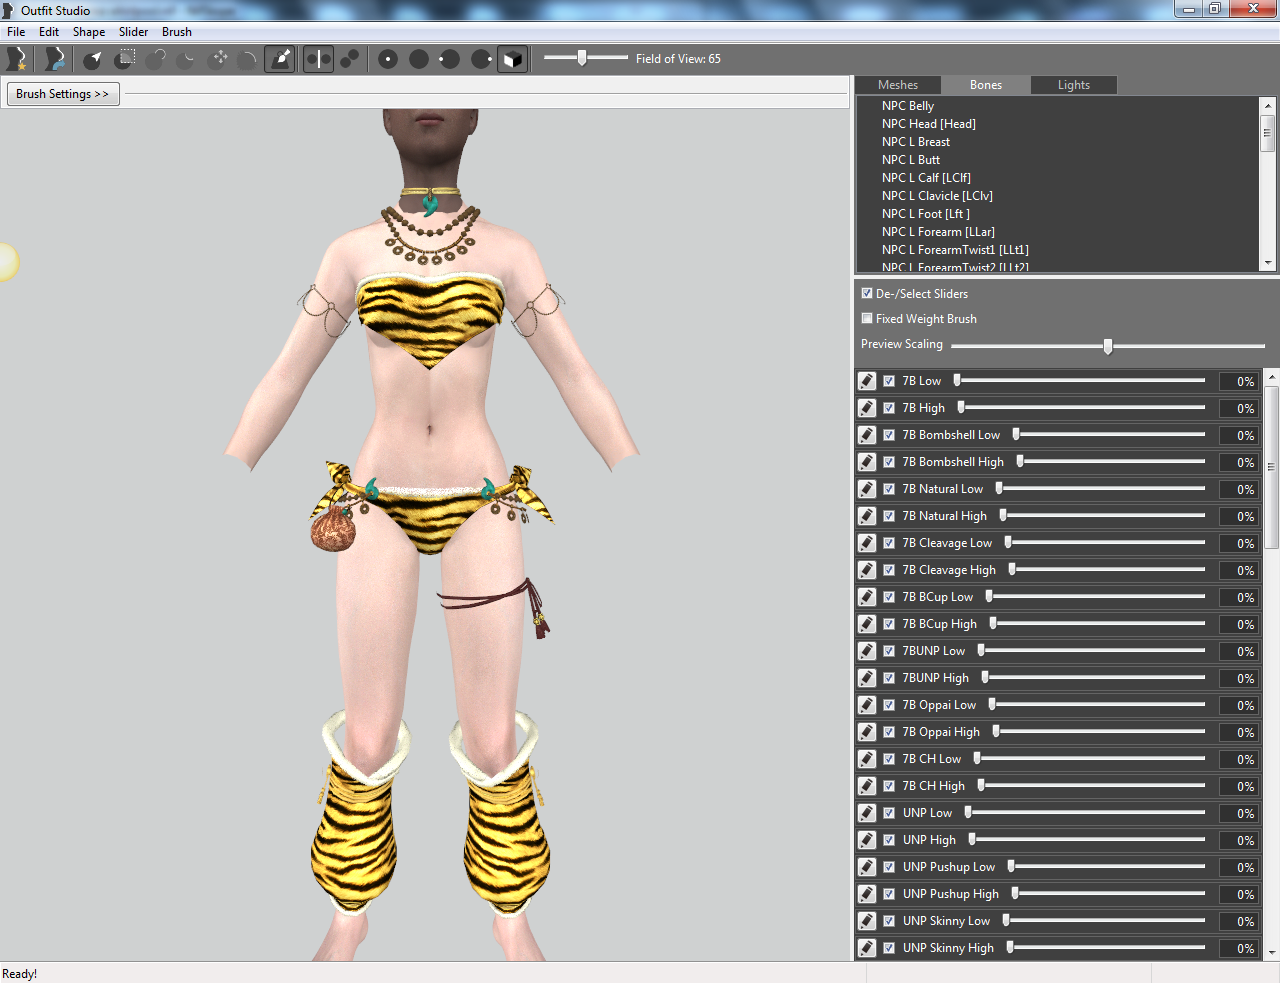This screenshot has width=1280, height=984.
Task: Click the Load Outfit icon with blue arrow
Action: [x=55, y=59]
